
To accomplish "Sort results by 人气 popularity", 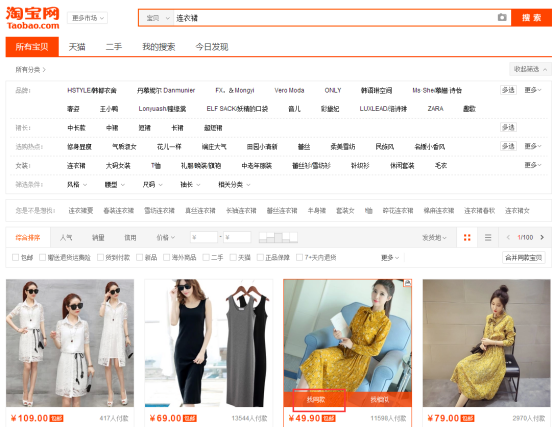I will pyautogui.click(x=66, y=238).
